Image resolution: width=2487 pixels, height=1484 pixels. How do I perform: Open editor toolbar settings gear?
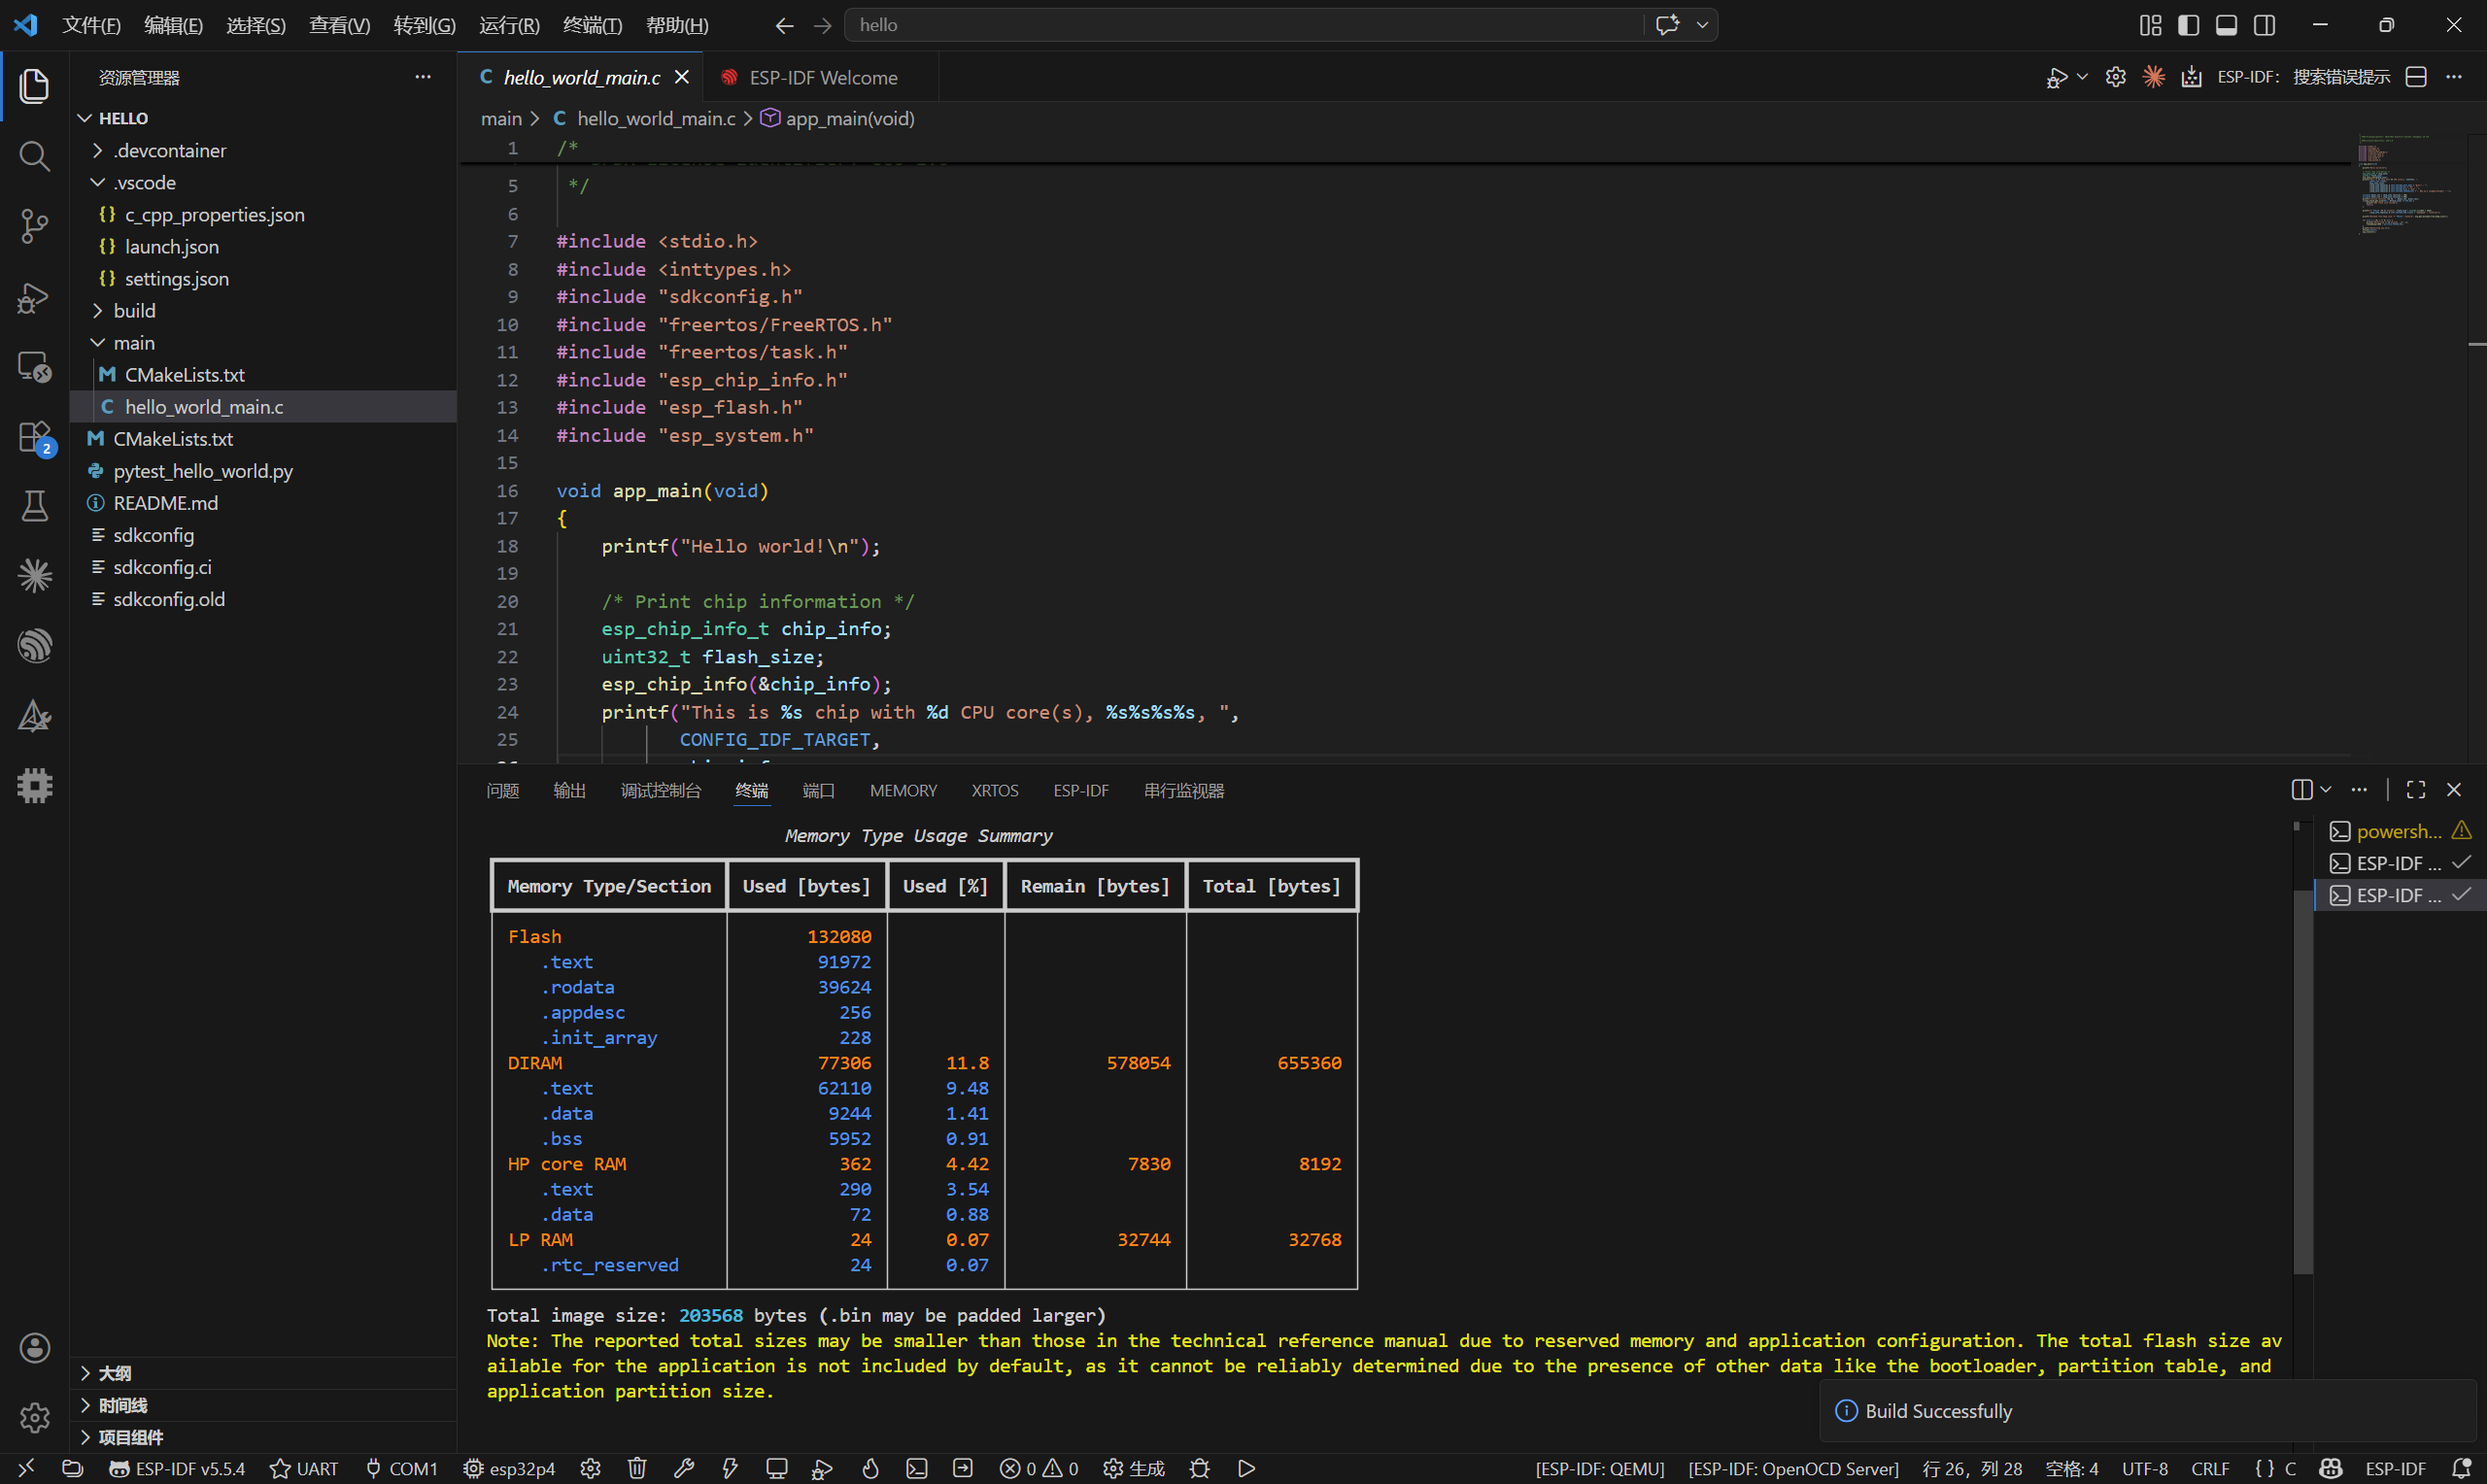tap(2115, 77)
